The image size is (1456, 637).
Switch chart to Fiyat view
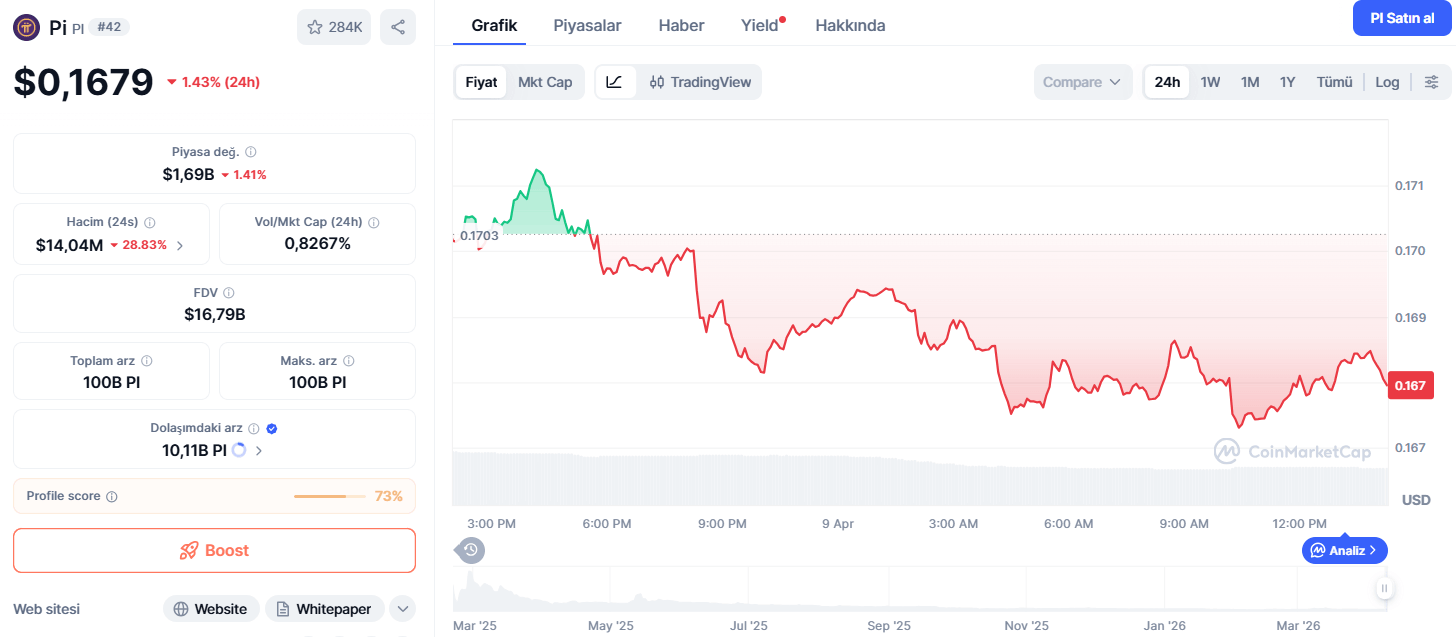[481, 82]
